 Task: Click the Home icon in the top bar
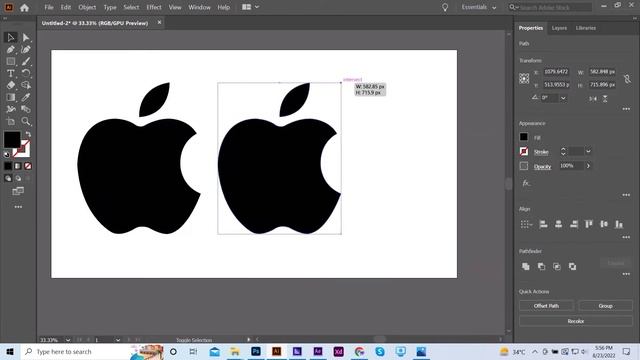[24, 7]
